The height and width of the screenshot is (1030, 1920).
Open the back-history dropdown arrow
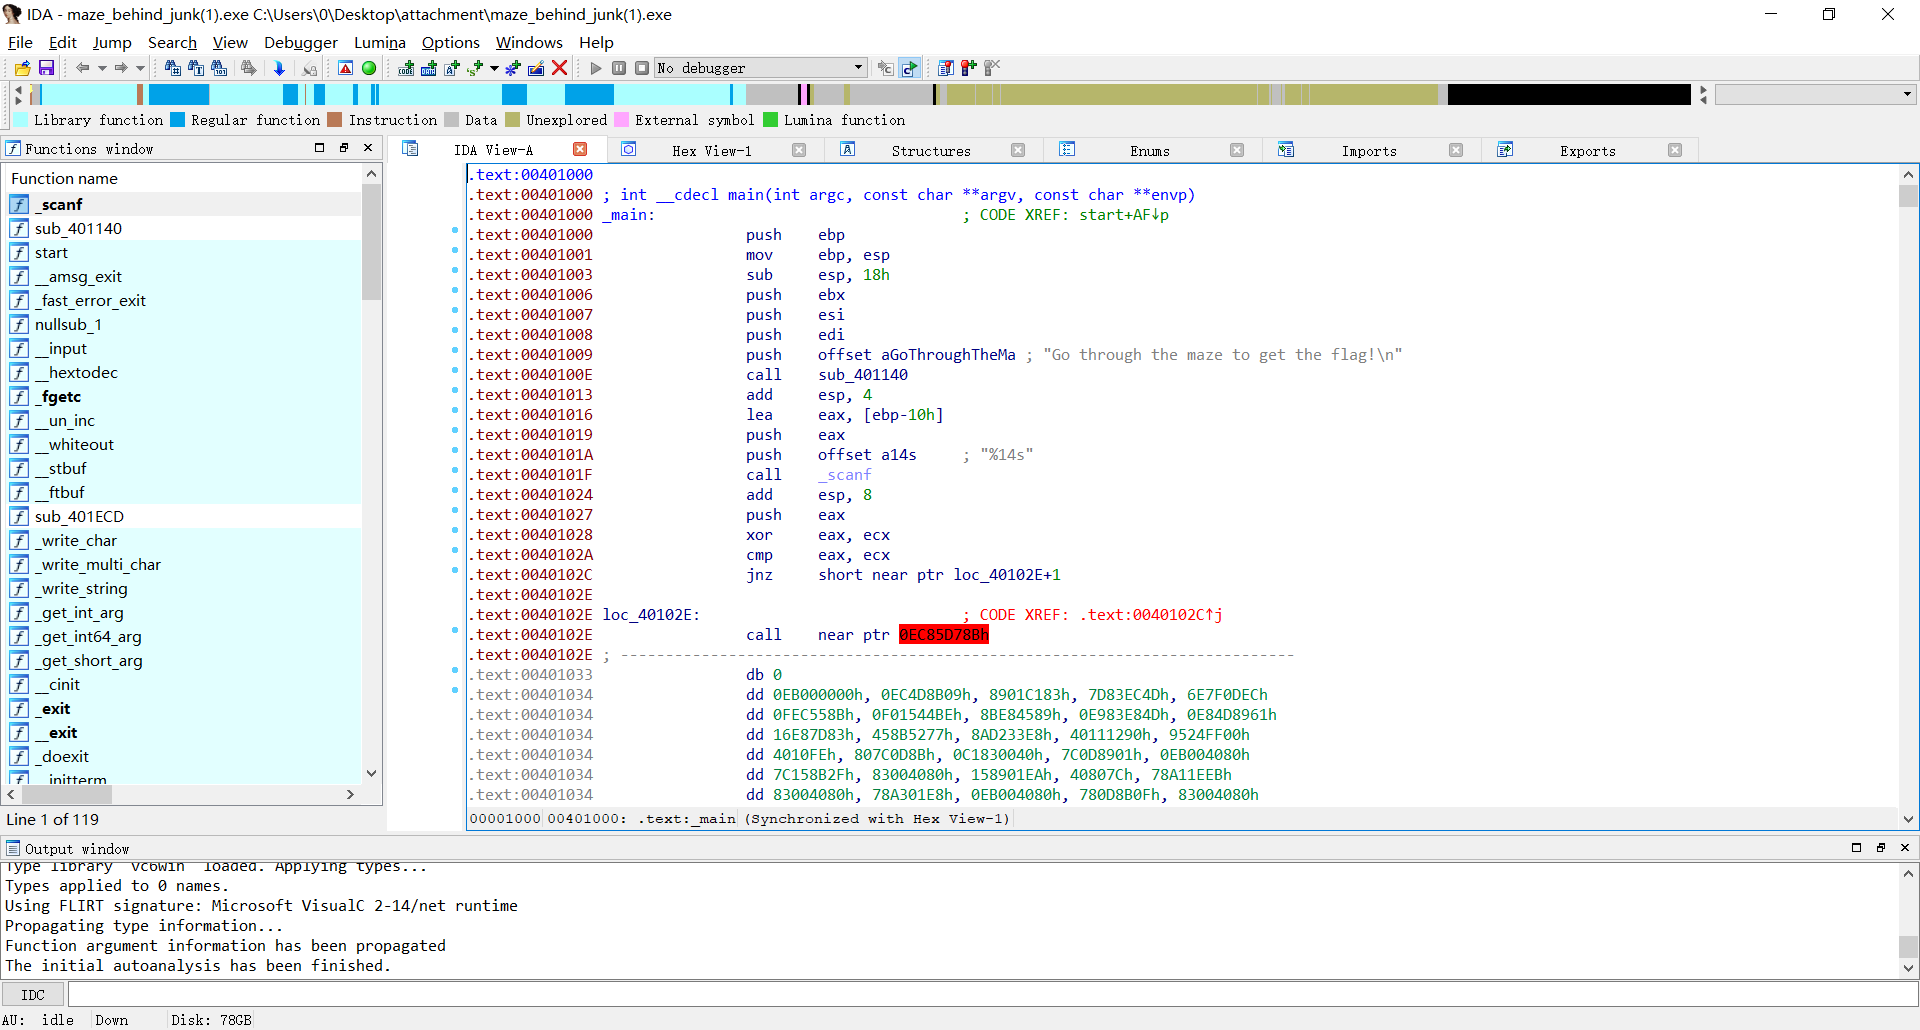pyautogui.click(x=102, y=68)
